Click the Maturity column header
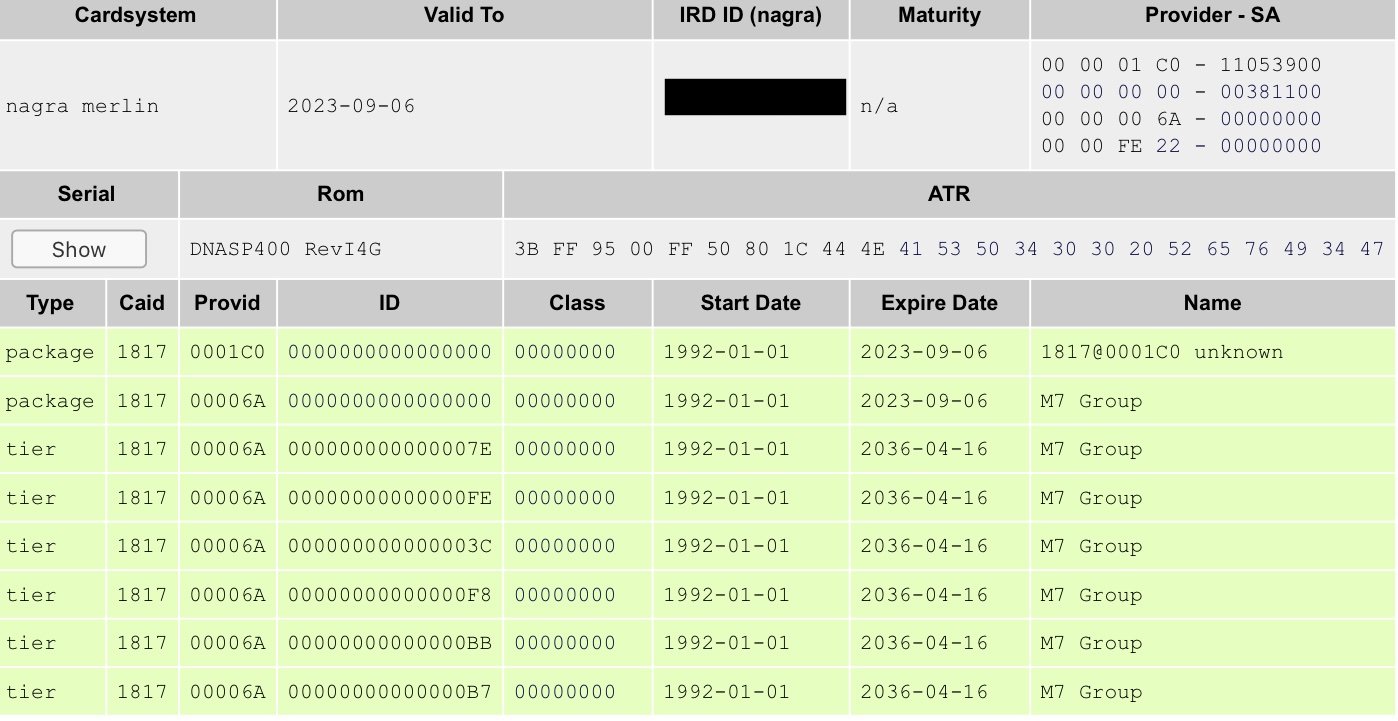This screenshot has width=1398, height=721. [x=939, y=15]
